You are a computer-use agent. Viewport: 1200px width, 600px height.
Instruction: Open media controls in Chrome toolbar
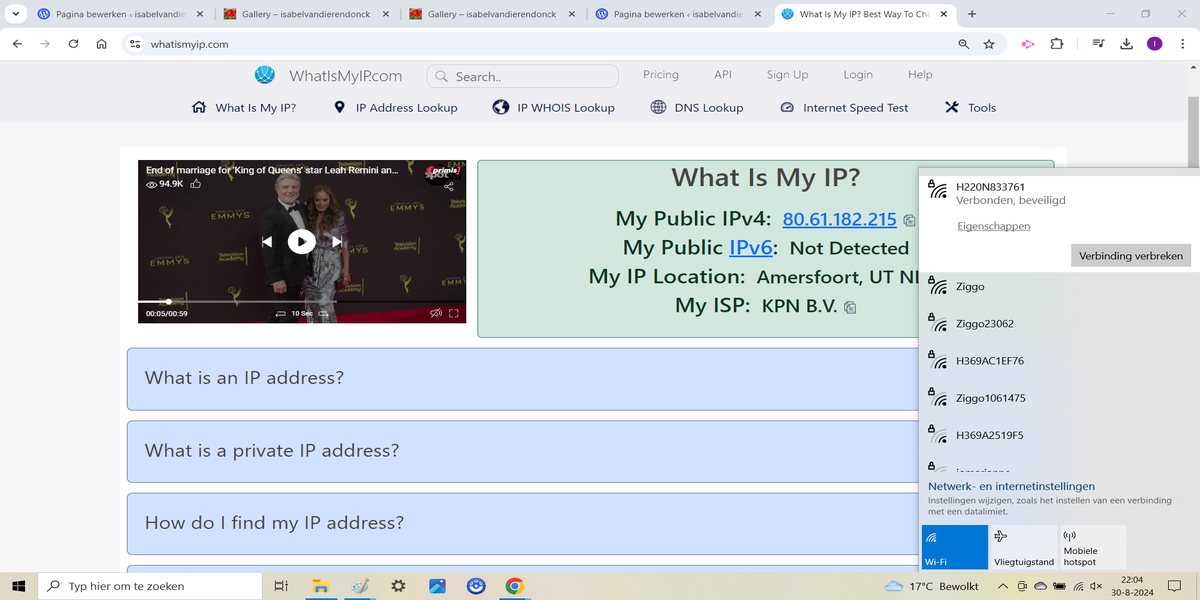(x=1098, y=44)
